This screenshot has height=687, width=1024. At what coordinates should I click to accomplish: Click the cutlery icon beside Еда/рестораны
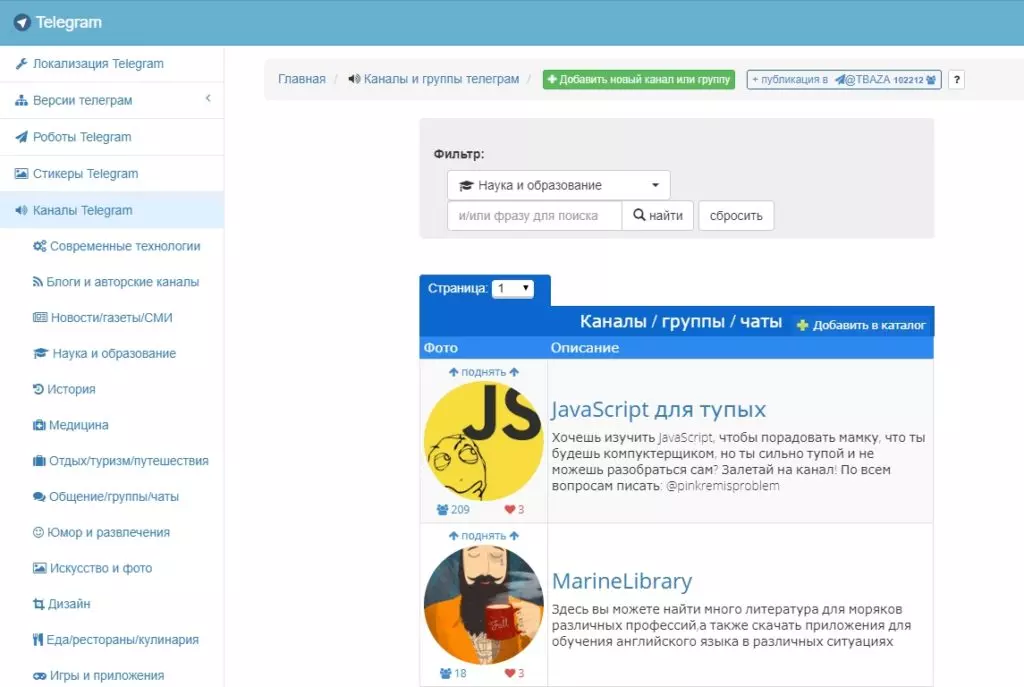point(38,640)
